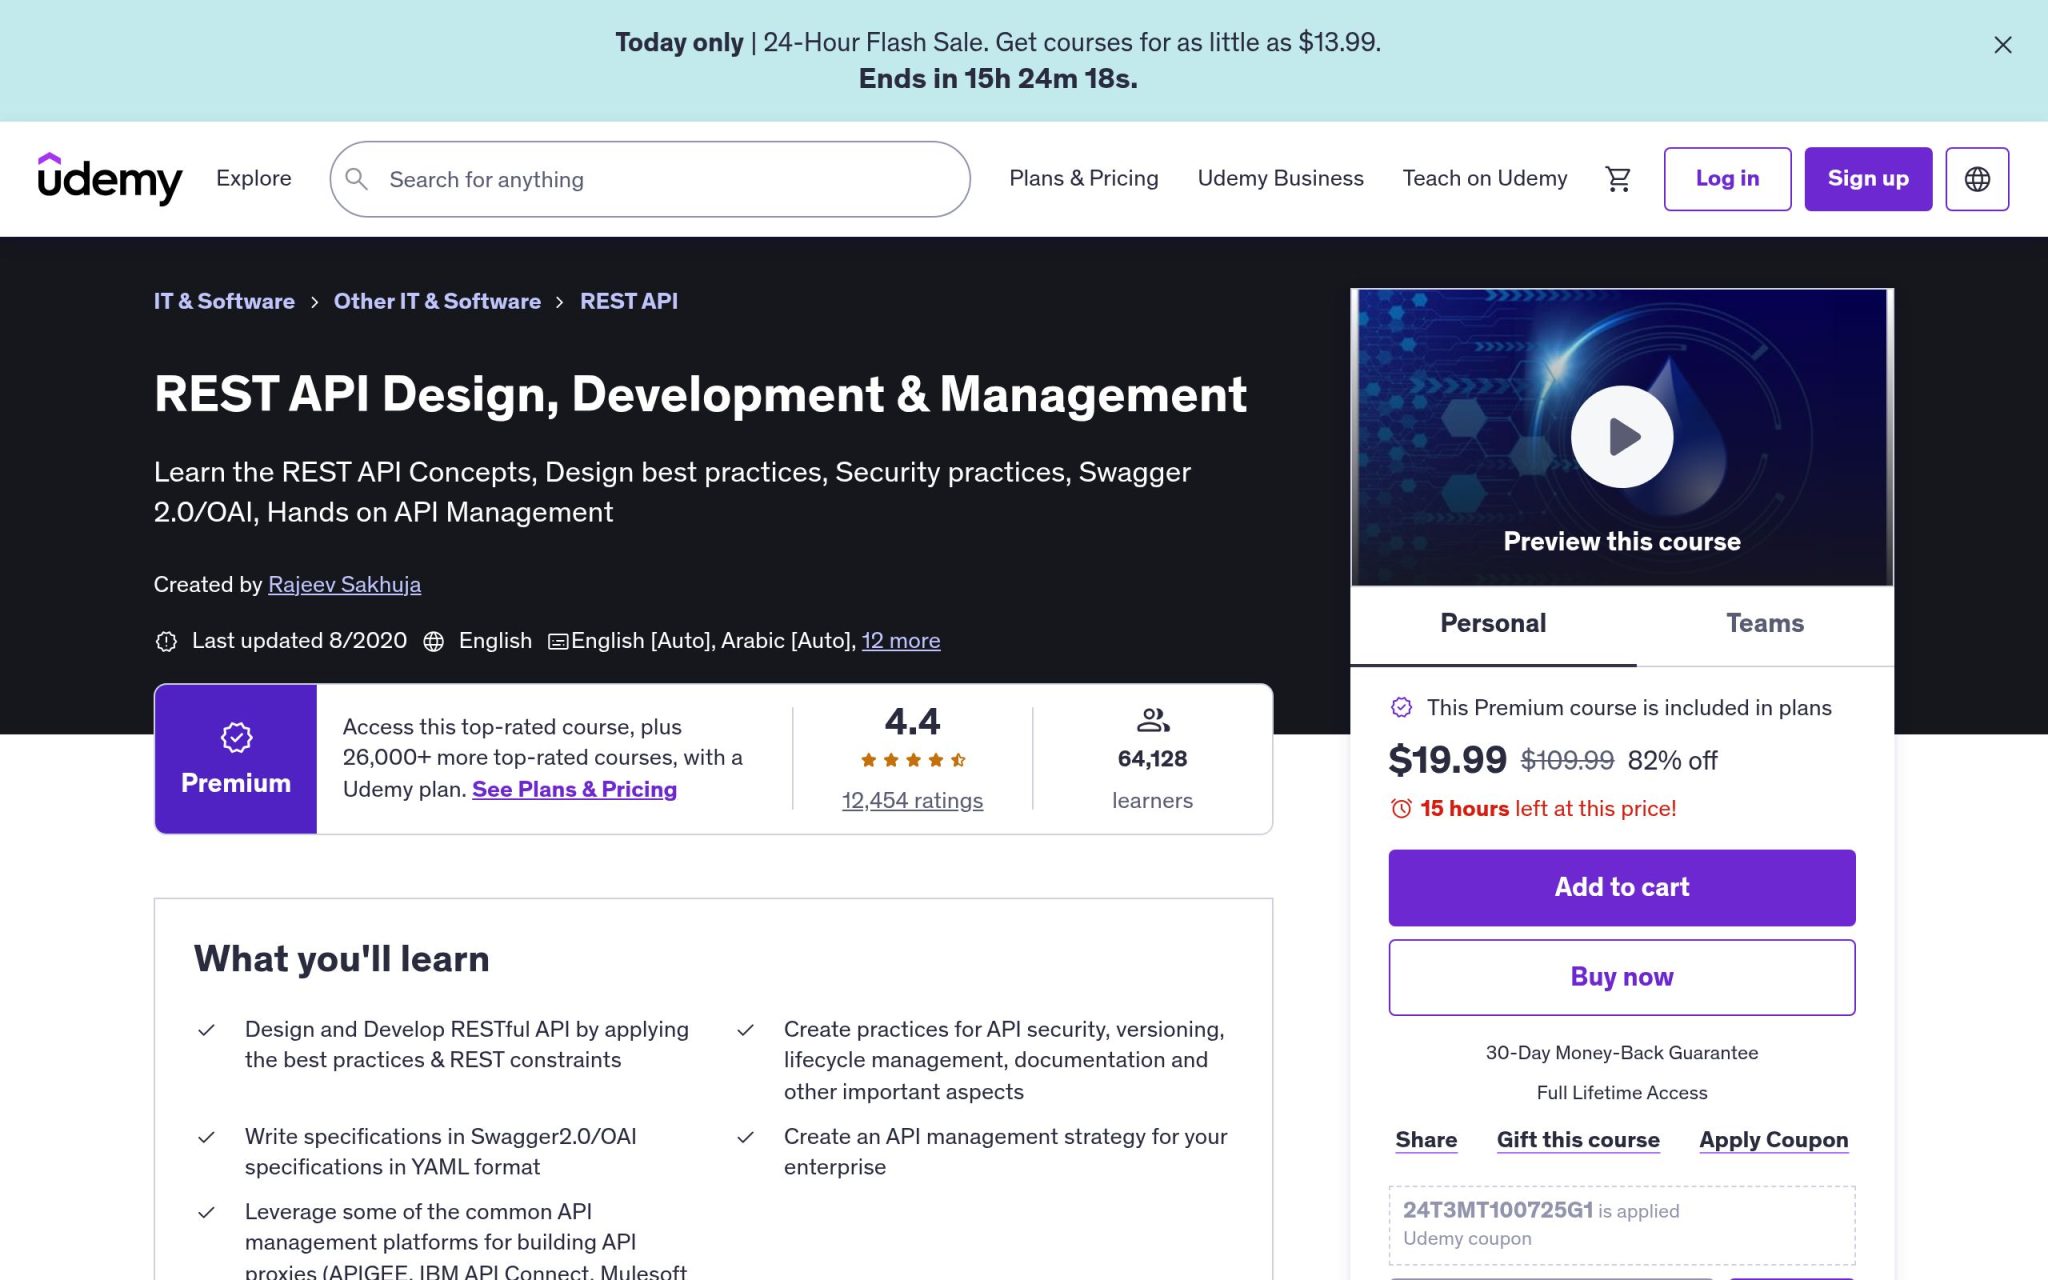Click the Buy now button

[1622, 977]
